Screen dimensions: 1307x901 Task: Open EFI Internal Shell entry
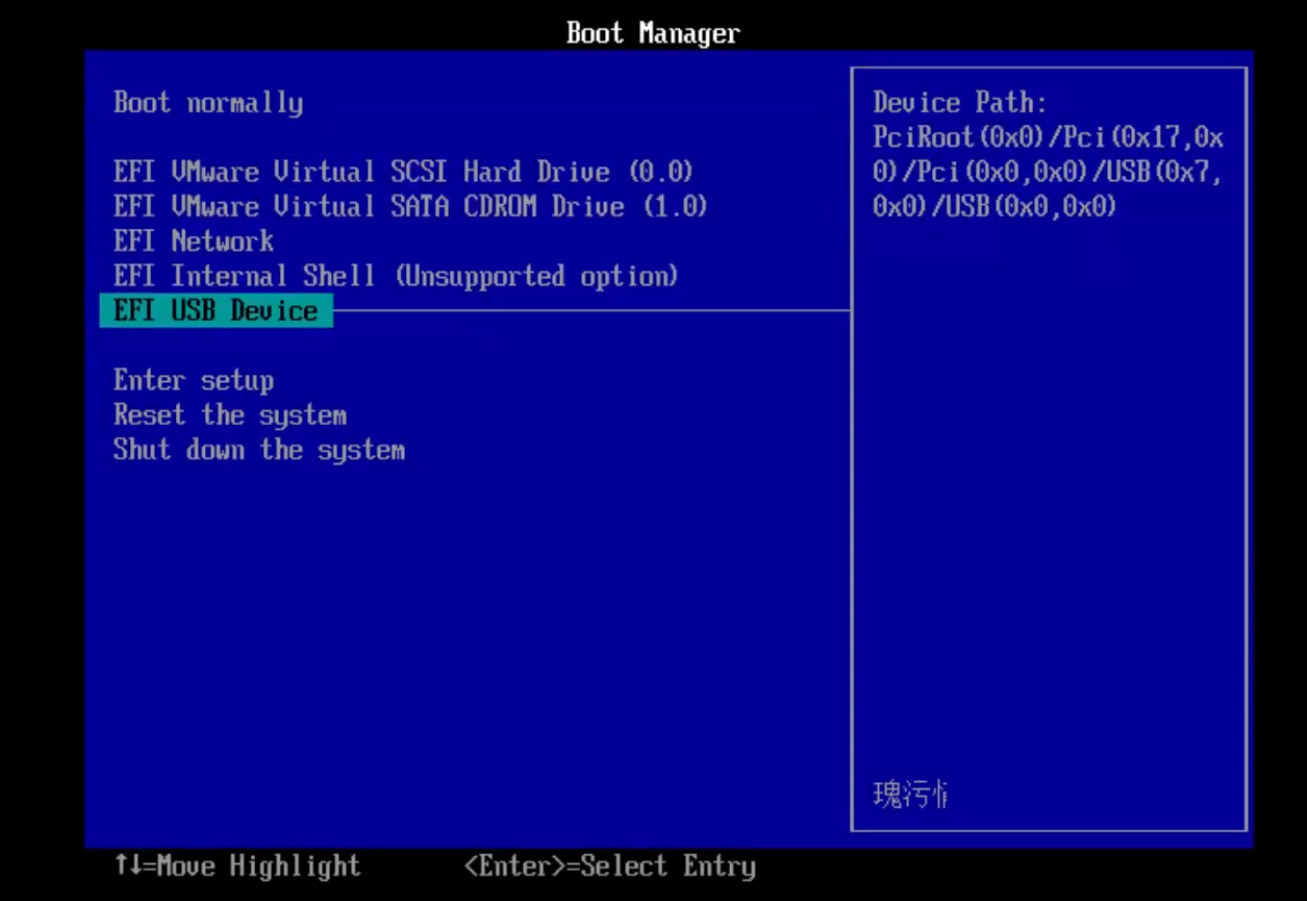click(395, 276)
